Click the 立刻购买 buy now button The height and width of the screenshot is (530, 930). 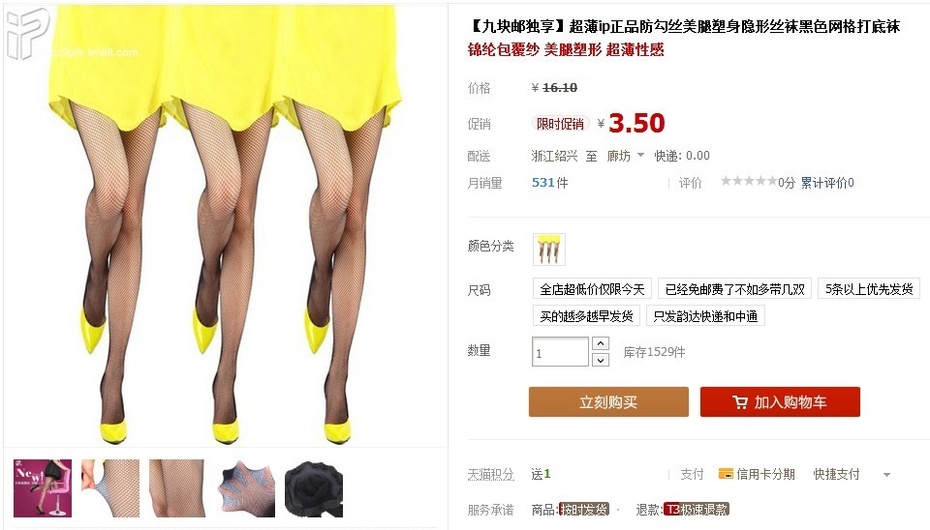[609, 402]
